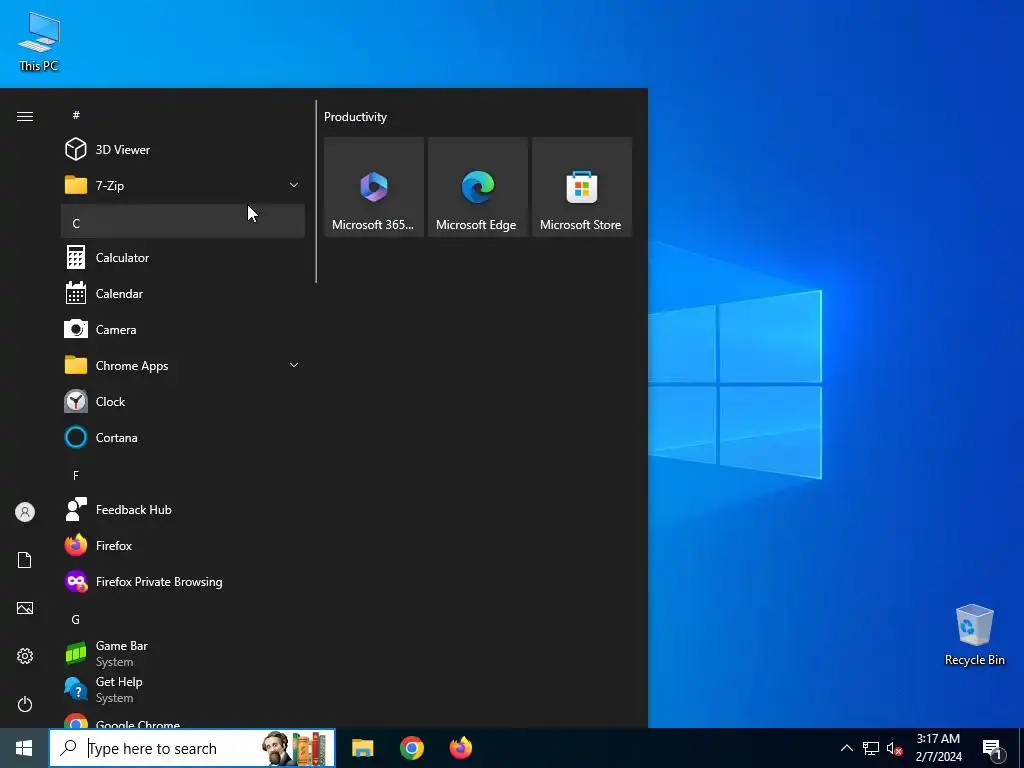The width and height of the screenshot is (1024, 768).
Task: Open Firefox from the taskbar
Action: coord(460,748)
